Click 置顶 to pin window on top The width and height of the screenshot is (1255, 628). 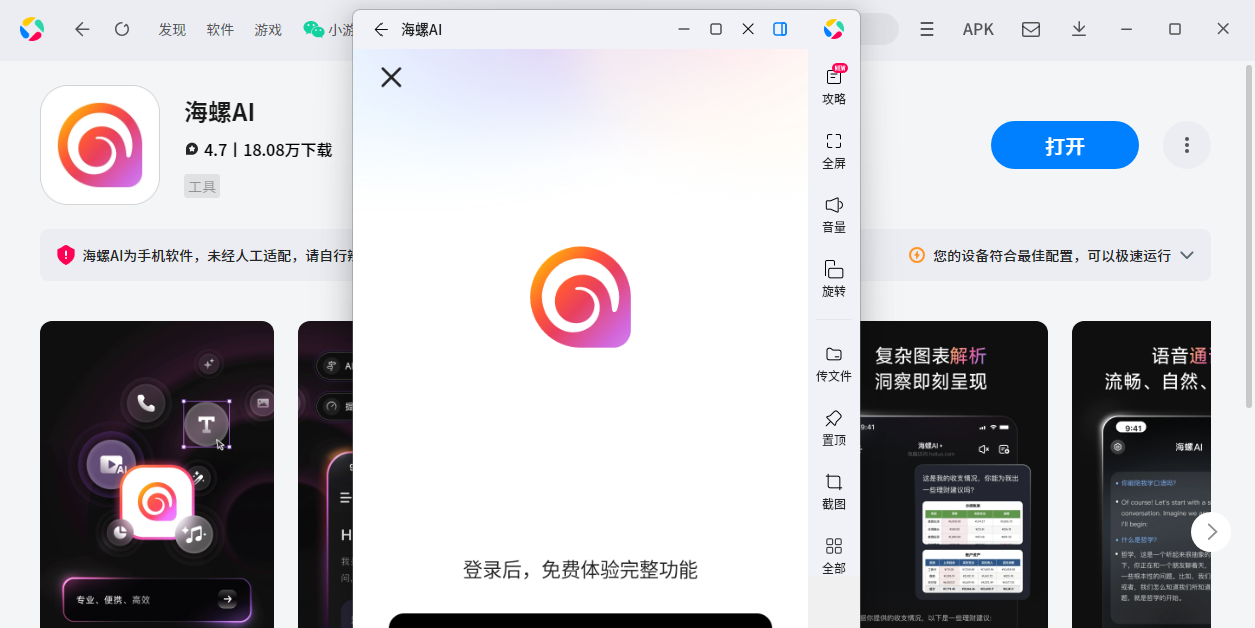point(834,428)
